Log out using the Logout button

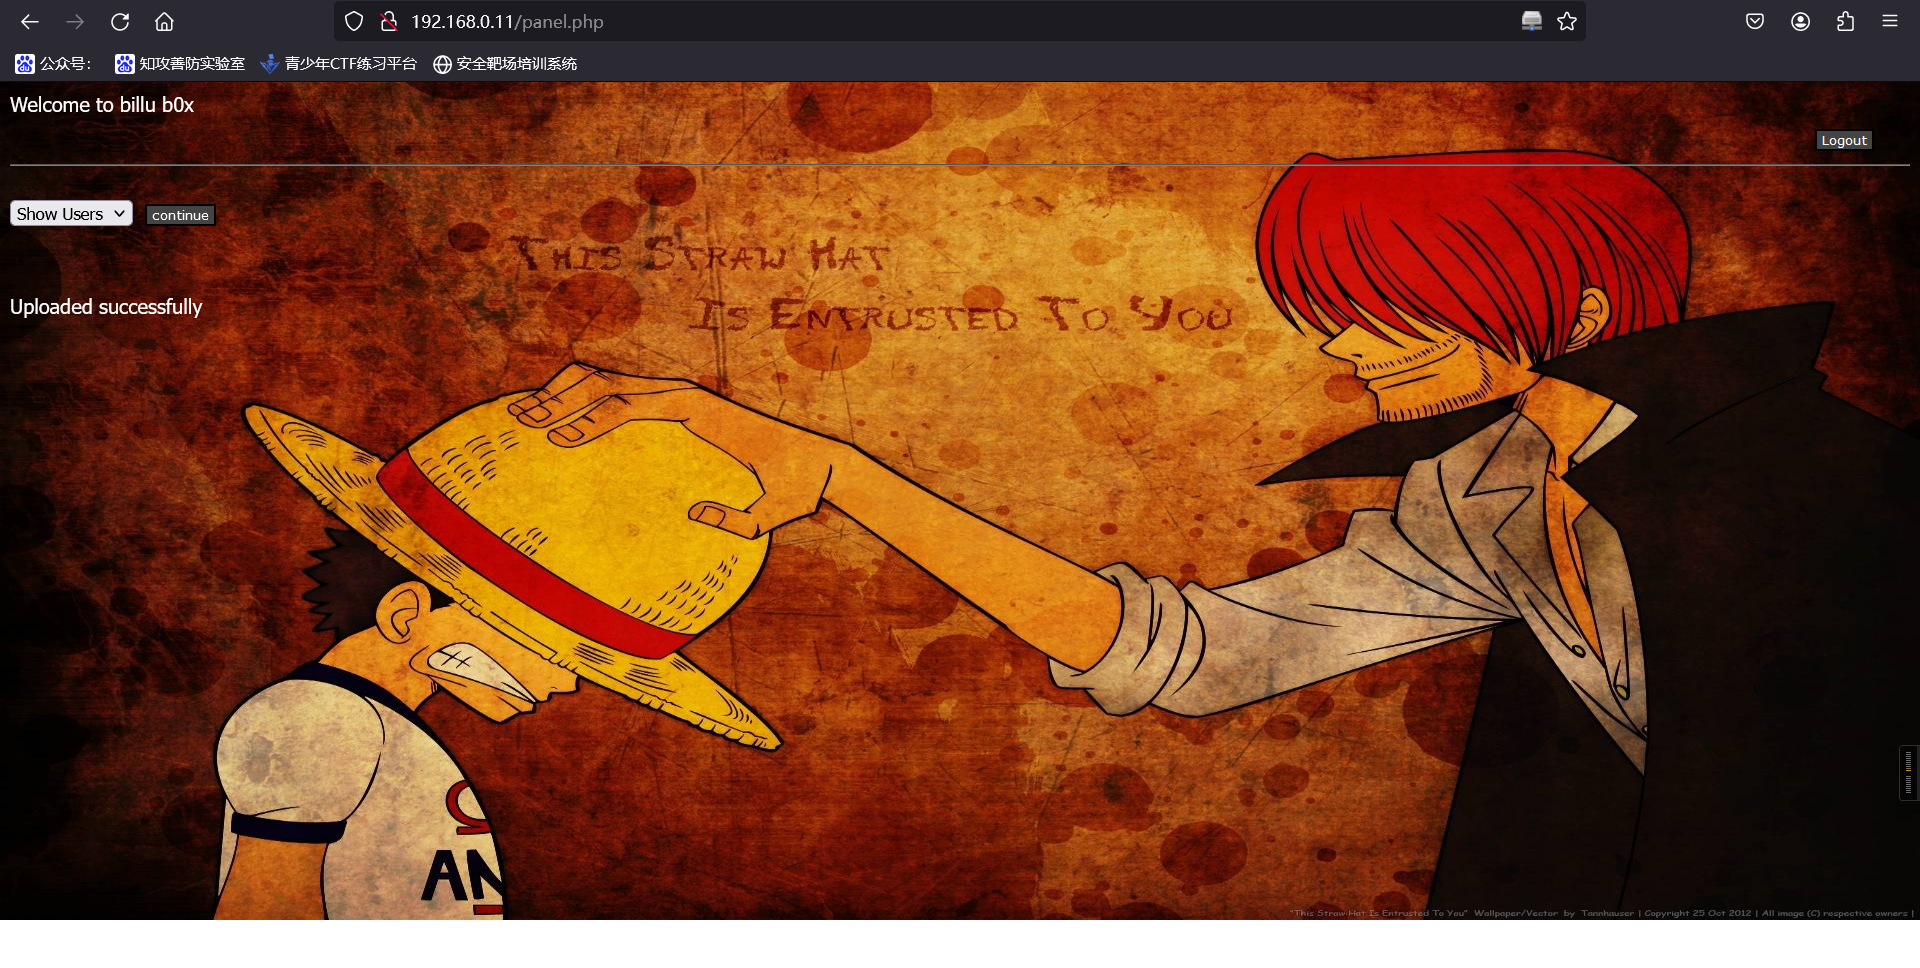tap(1844, 141)
